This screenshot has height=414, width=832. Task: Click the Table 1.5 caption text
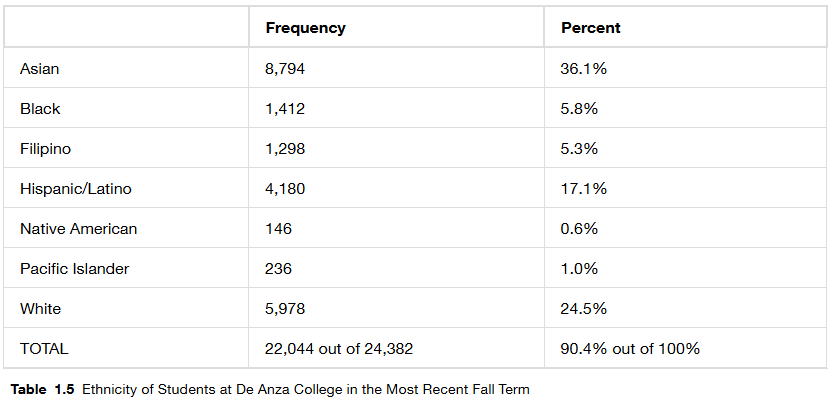pyautogui.click(x=270, y=388)
